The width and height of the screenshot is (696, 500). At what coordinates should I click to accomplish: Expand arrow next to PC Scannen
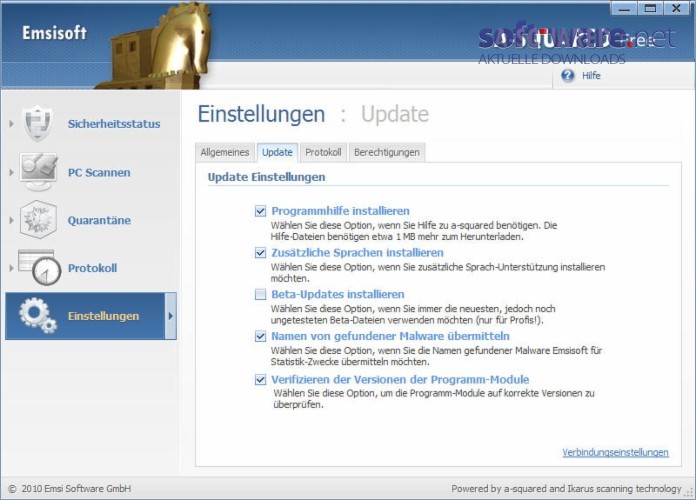[11, 172]
